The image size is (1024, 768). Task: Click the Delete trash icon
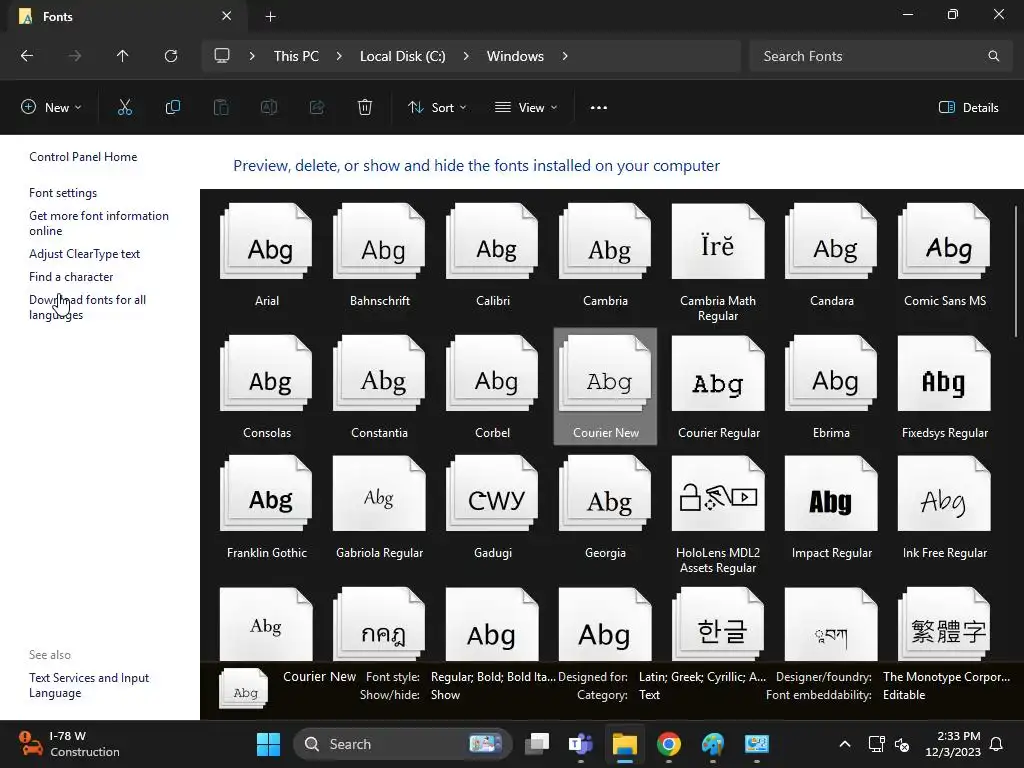[365, 108]
